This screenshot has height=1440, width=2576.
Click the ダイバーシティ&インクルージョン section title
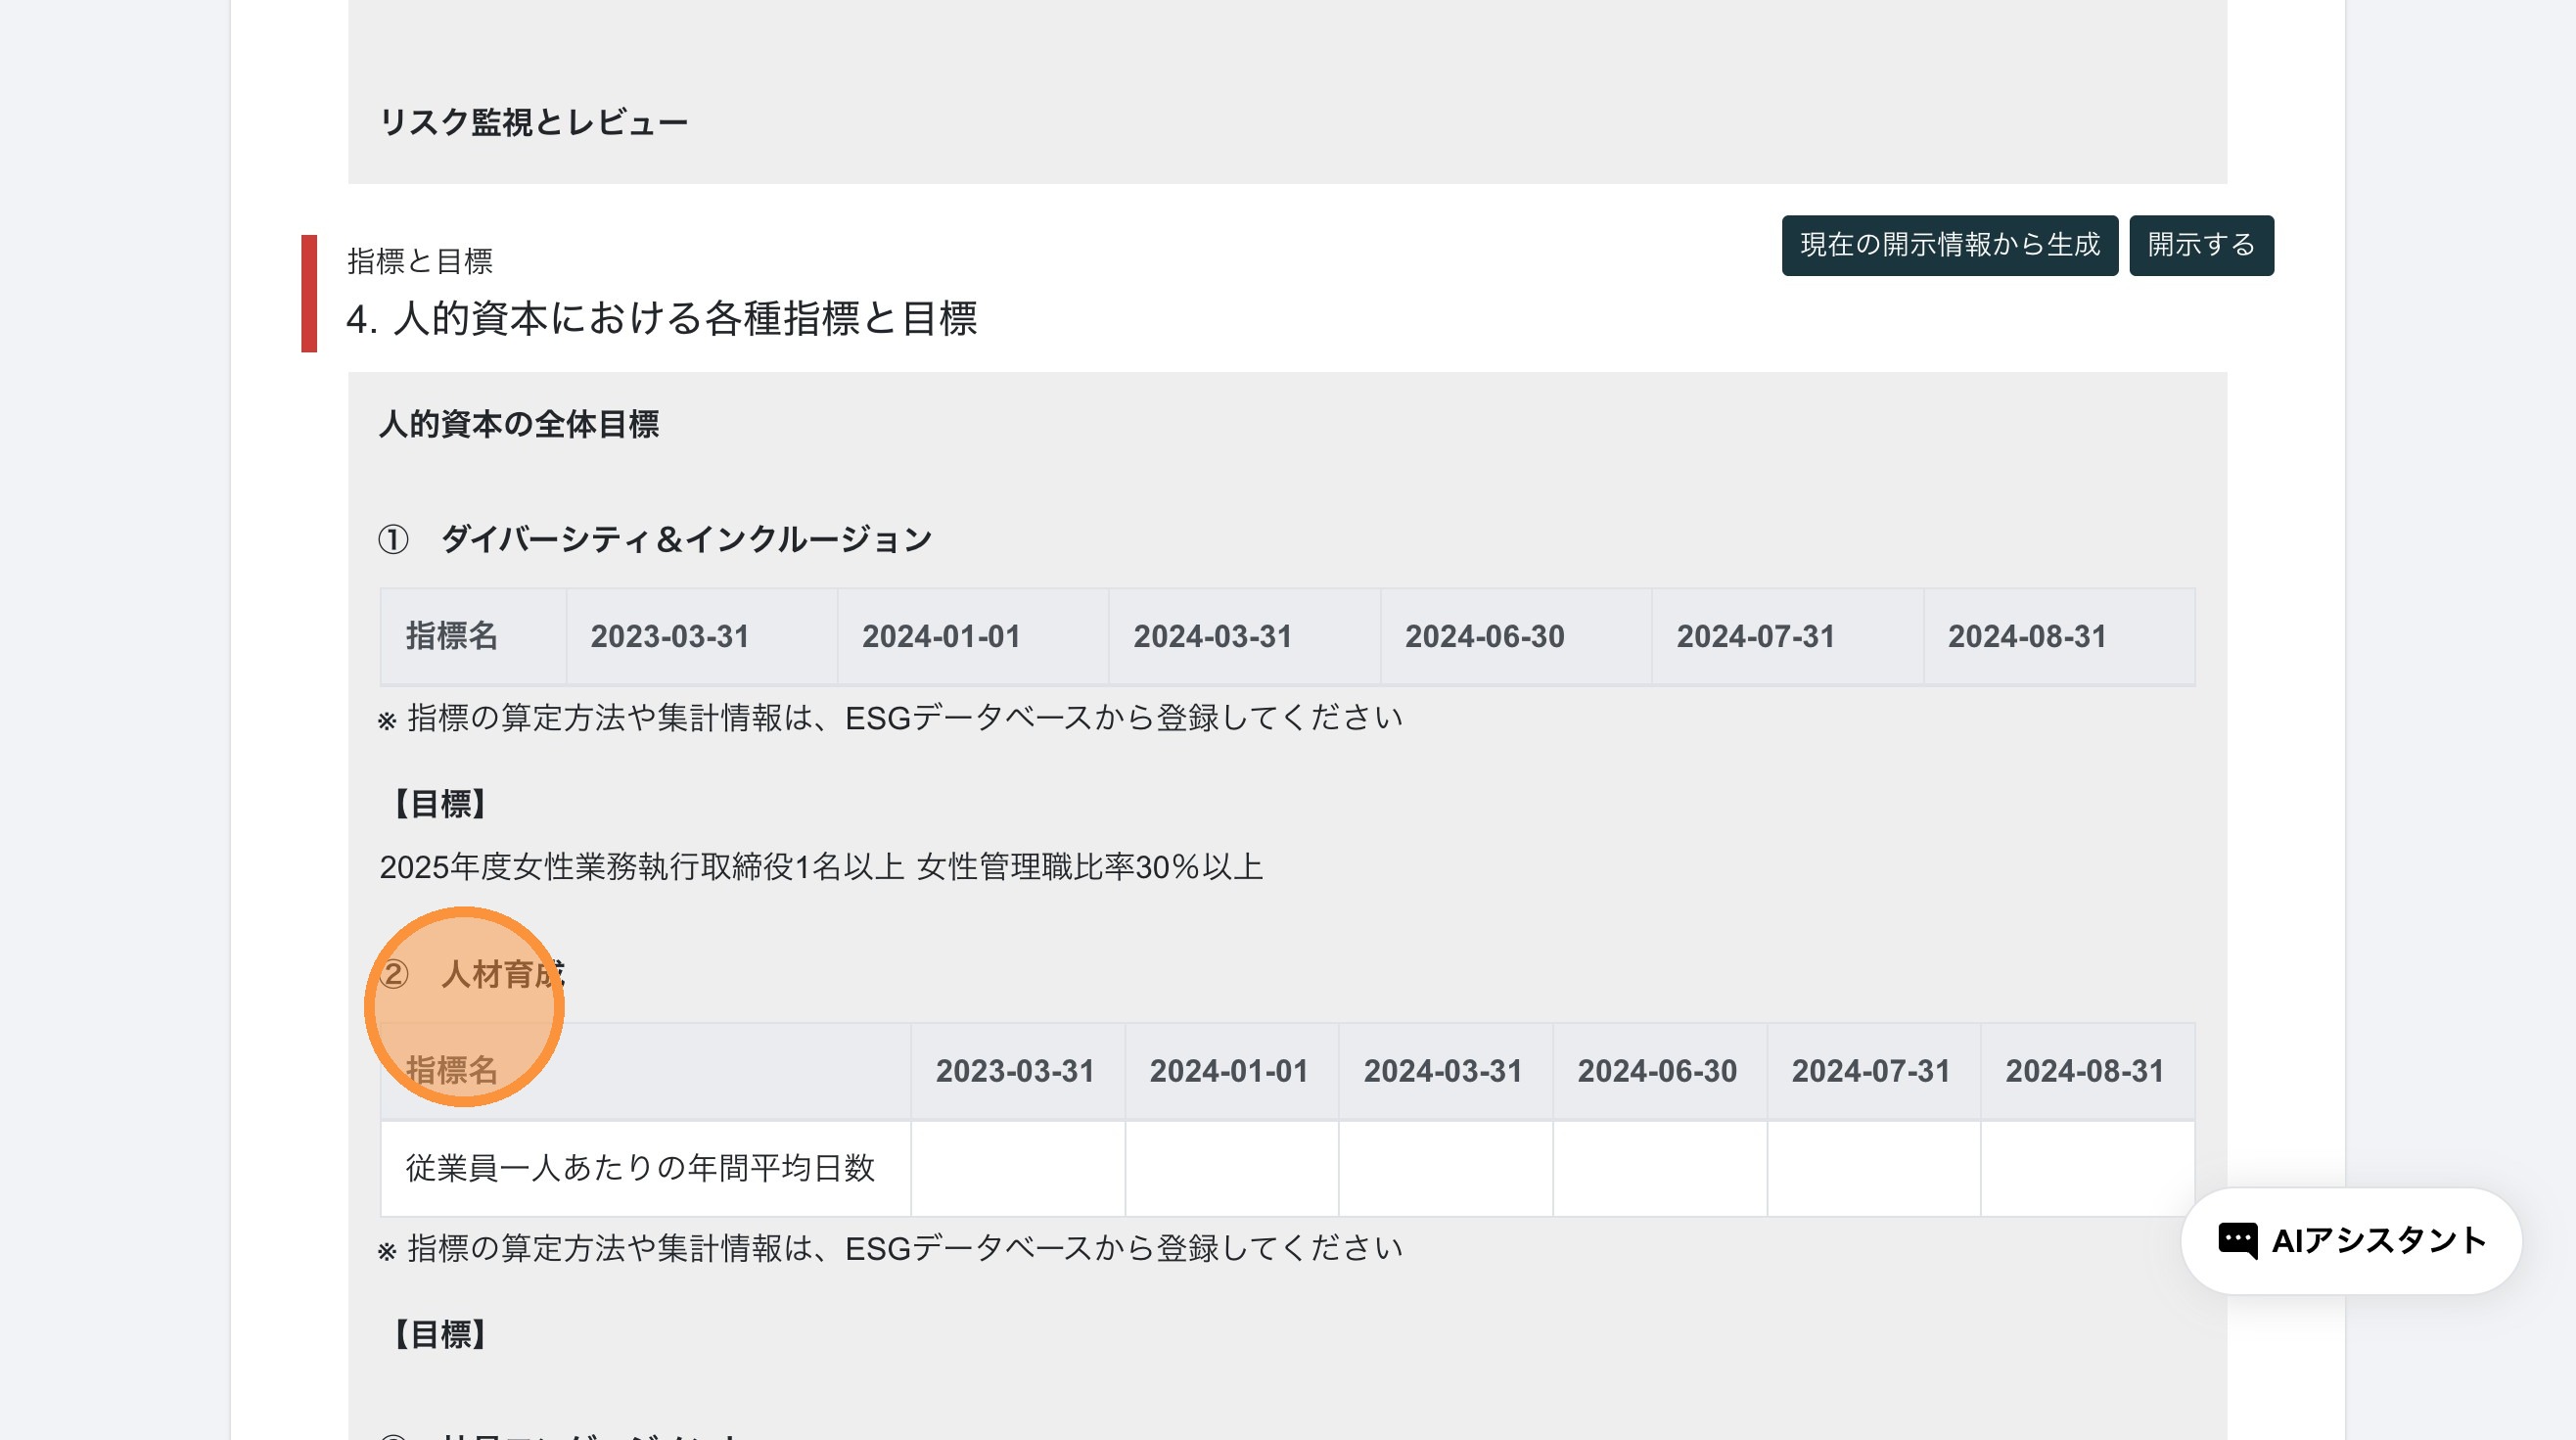(686, 539)
